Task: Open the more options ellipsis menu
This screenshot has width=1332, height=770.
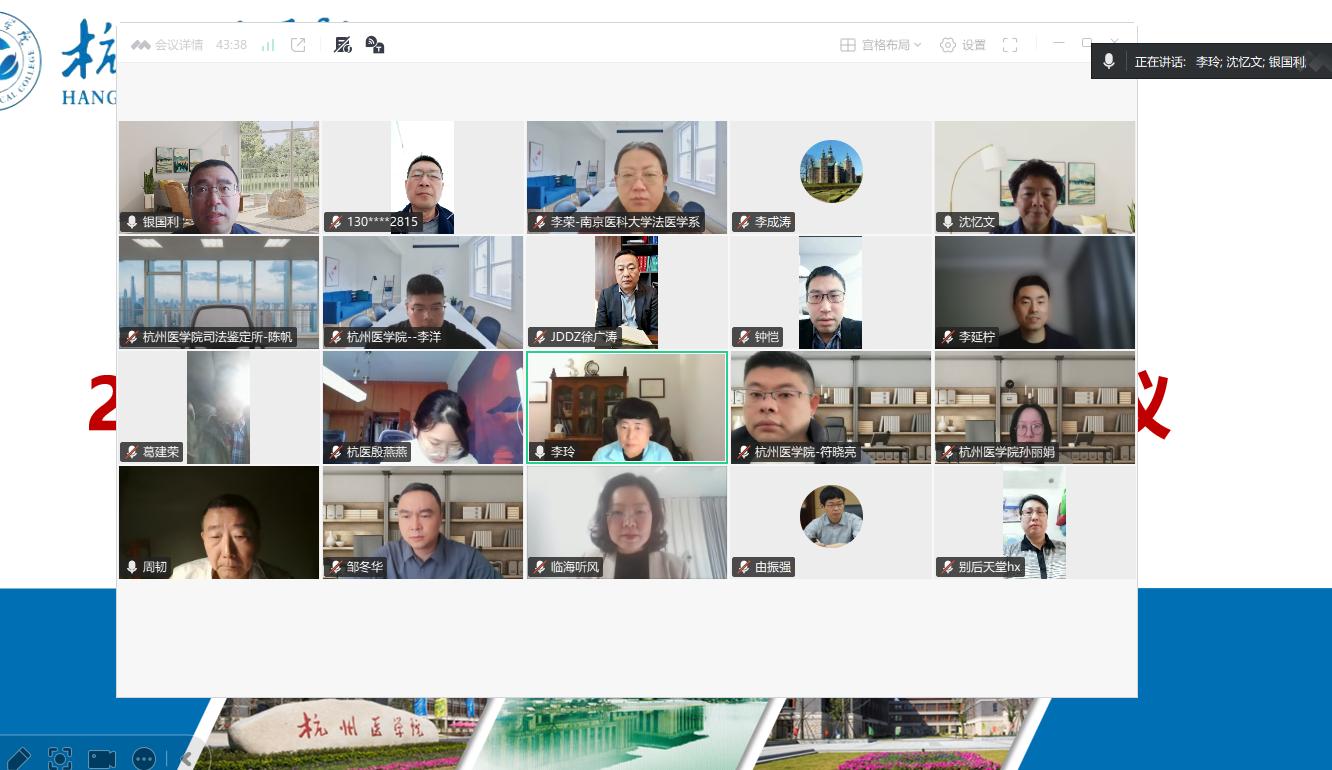Action: [x=144, y=758]
